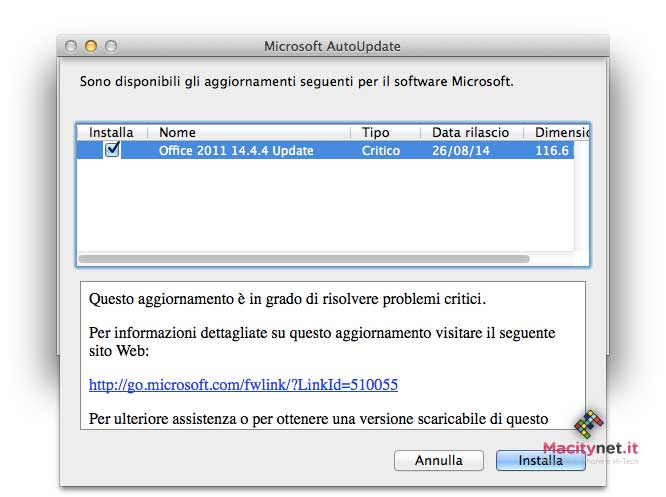Select the Office 2011 14.4.4 Update name

tap(236, 151)
